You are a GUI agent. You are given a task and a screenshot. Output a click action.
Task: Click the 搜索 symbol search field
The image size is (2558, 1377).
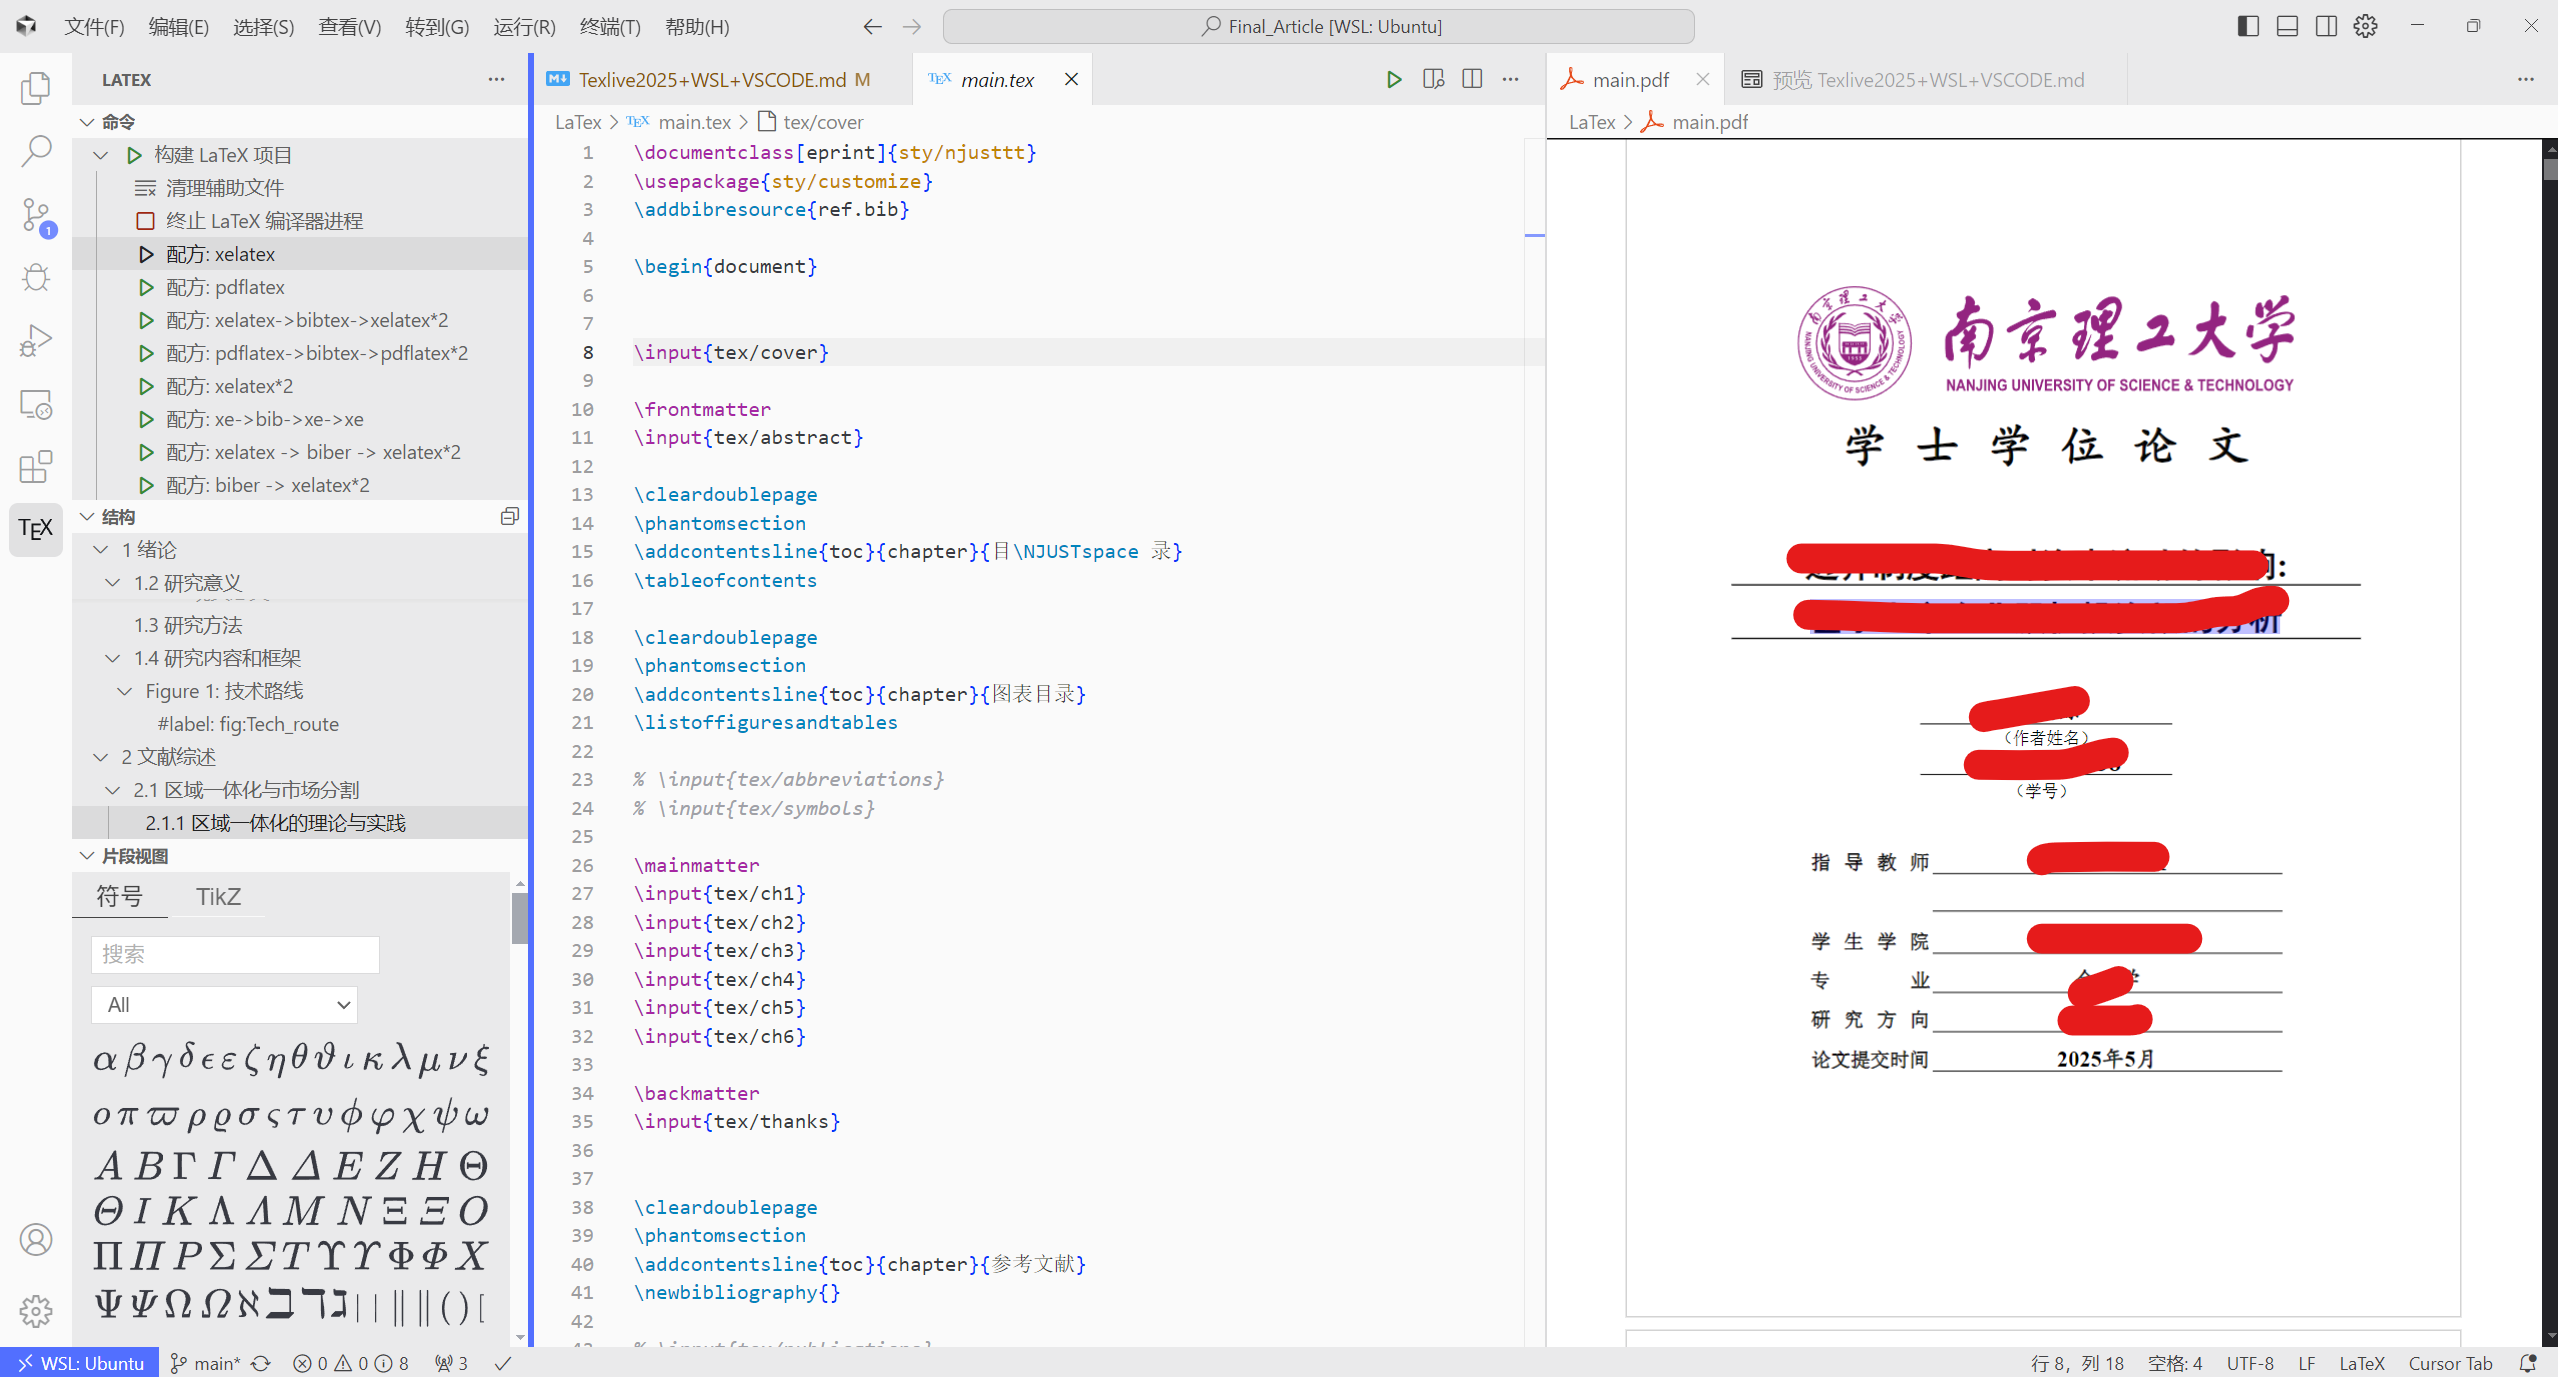pos(235,954)
